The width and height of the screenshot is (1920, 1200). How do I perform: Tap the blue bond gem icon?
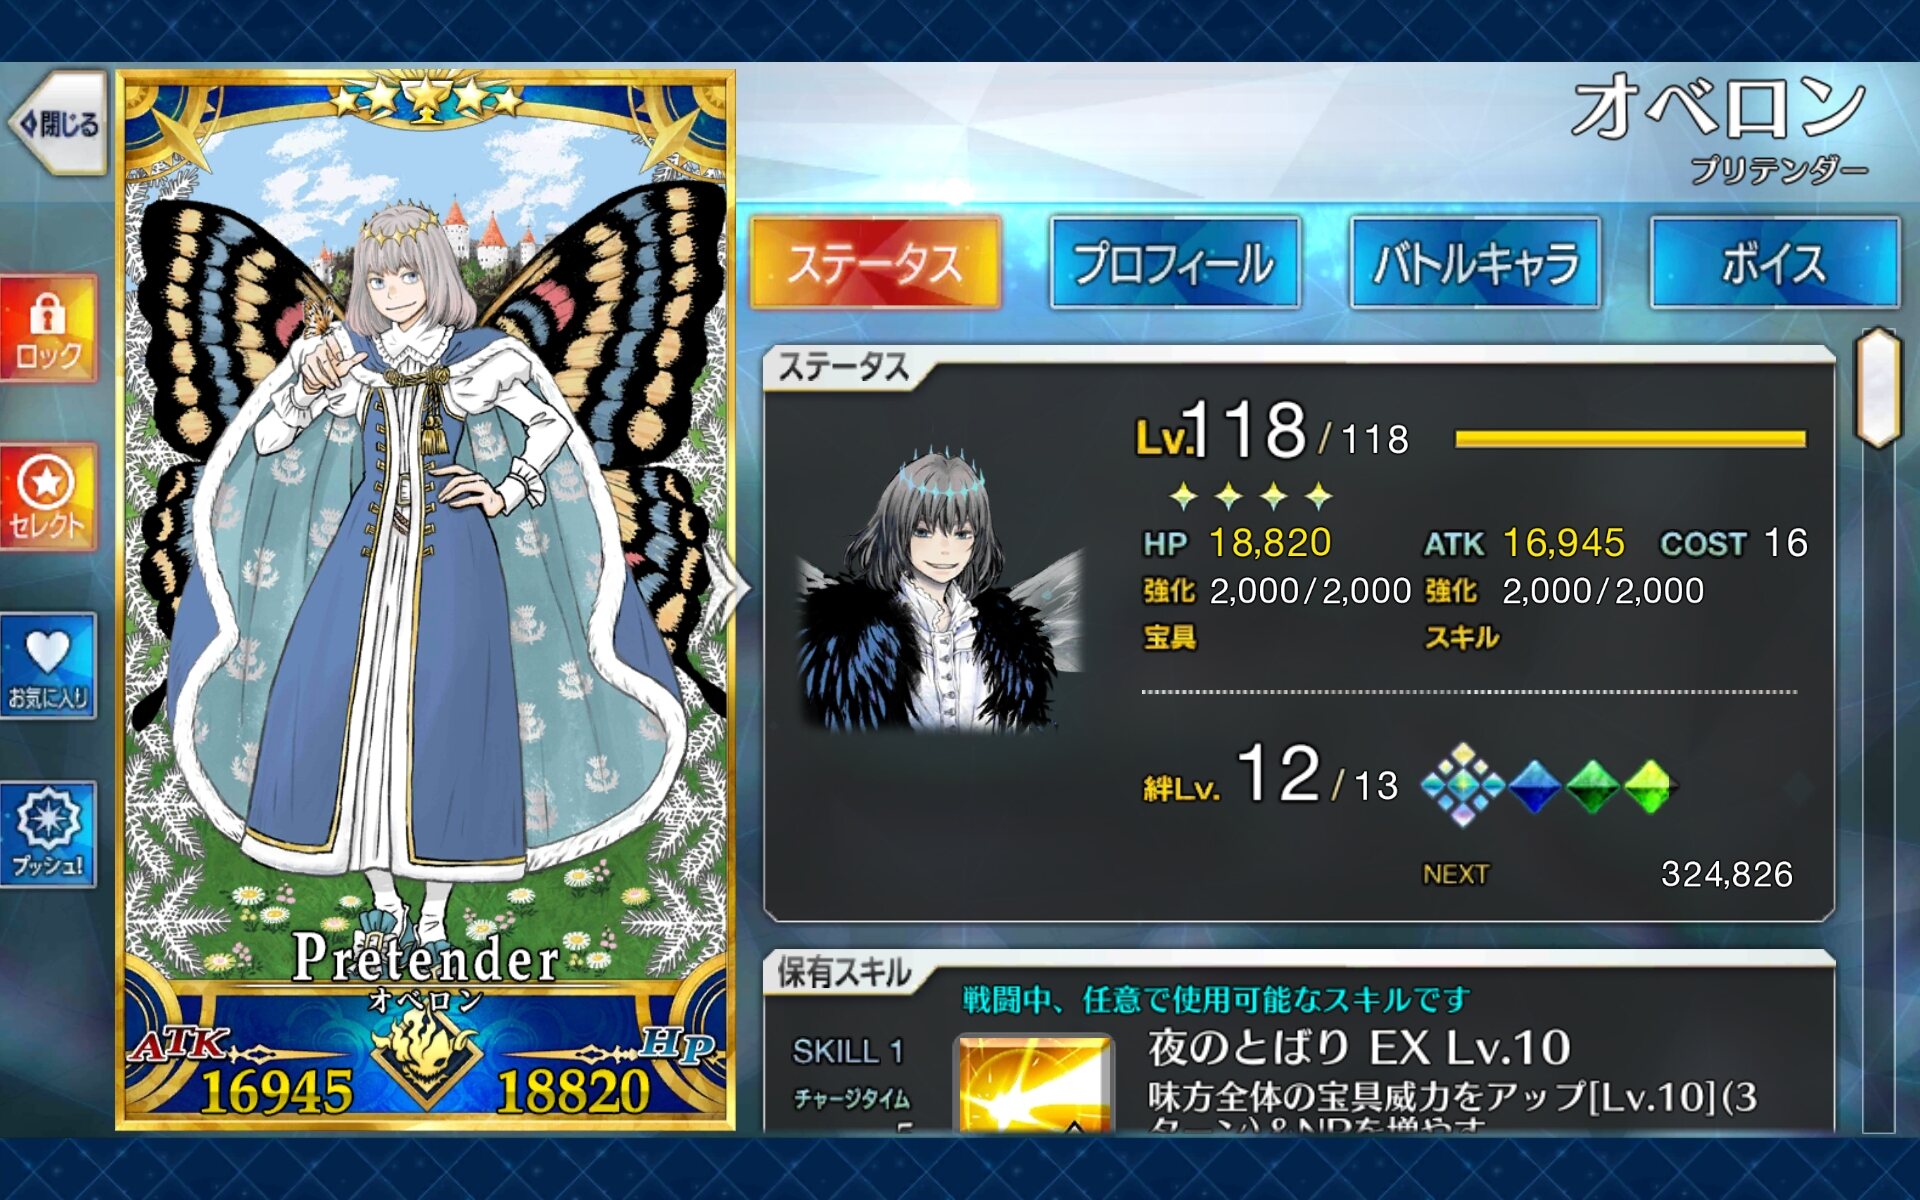1534,786
